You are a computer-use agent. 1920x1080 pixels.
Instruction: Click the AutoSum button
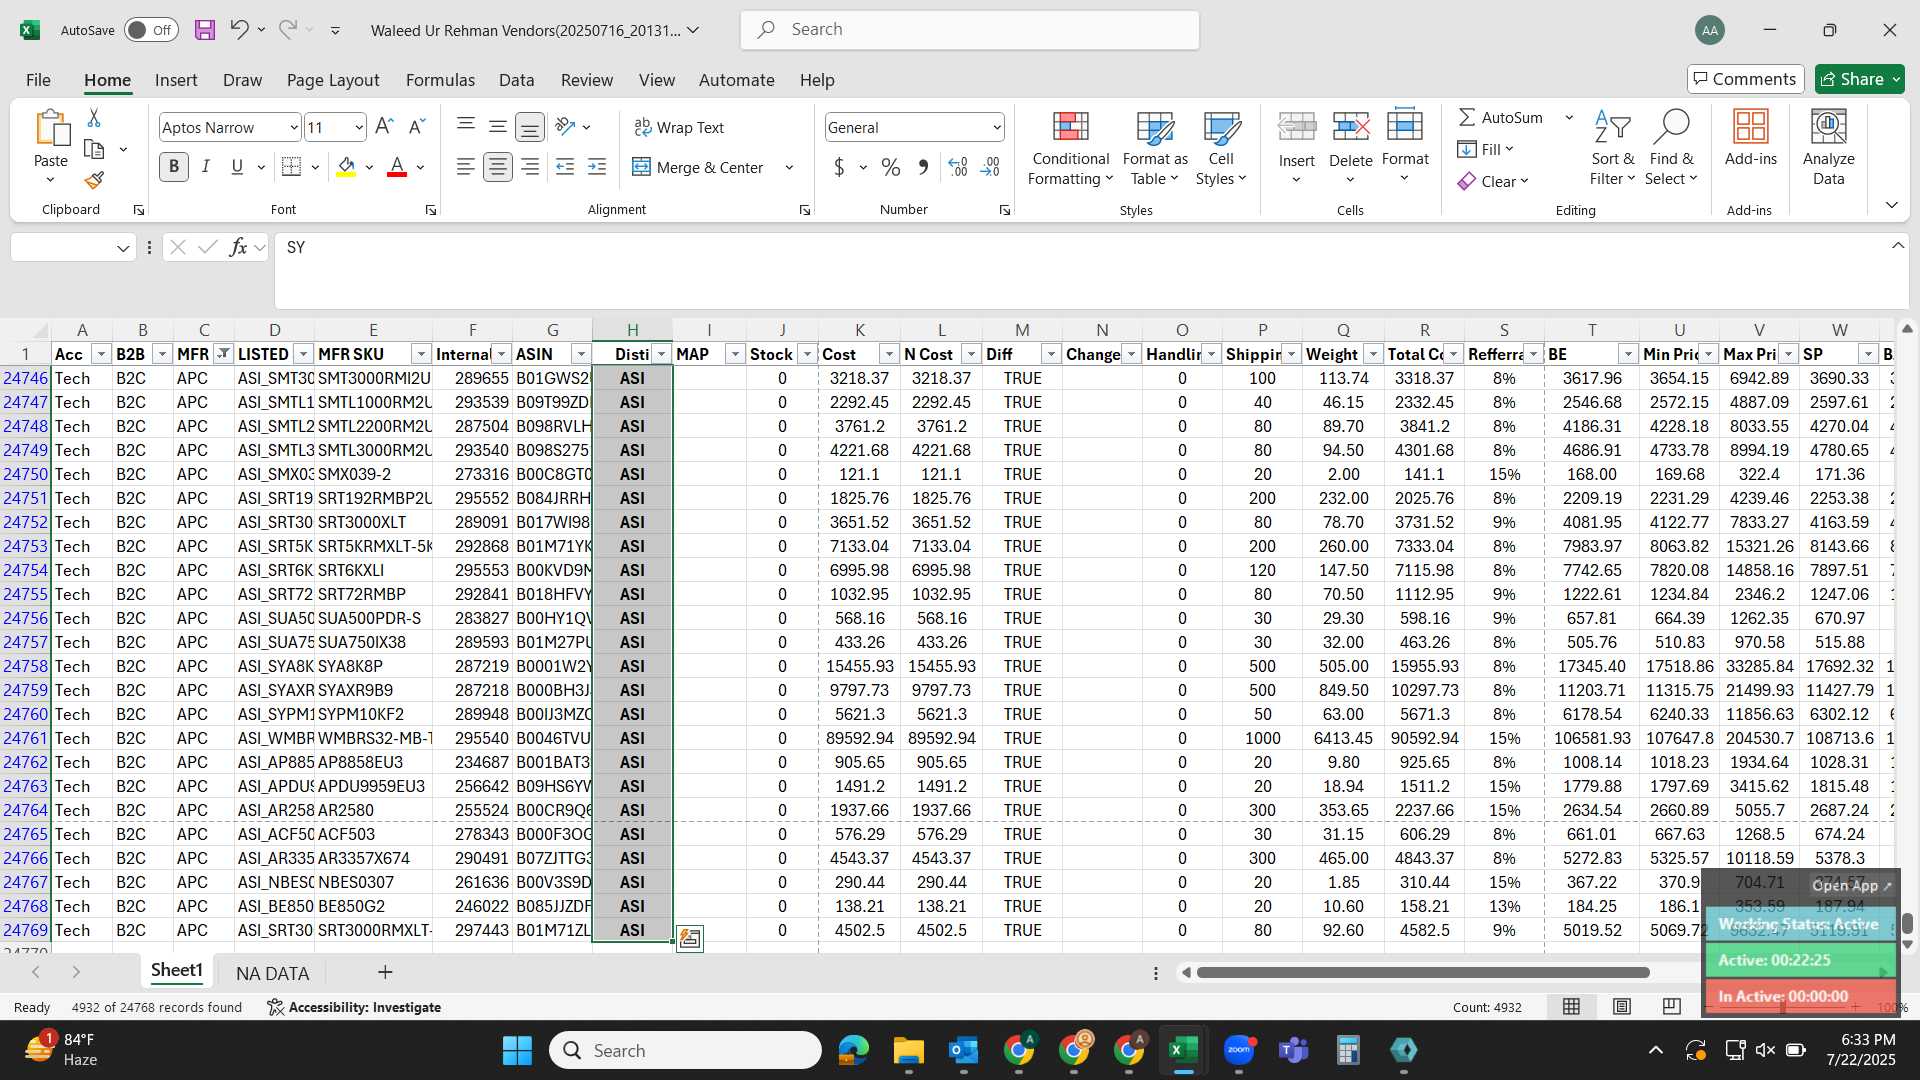[x=1501, y=117]
